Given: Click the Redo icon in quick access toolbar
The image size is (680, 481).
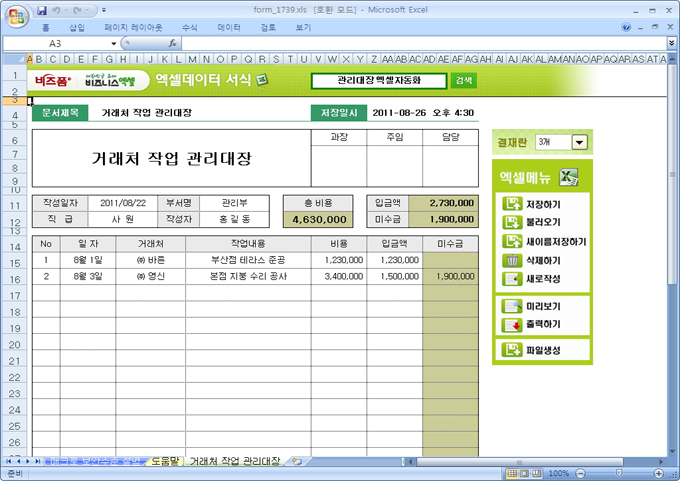Looking at the screenshot, I should 78,10.
